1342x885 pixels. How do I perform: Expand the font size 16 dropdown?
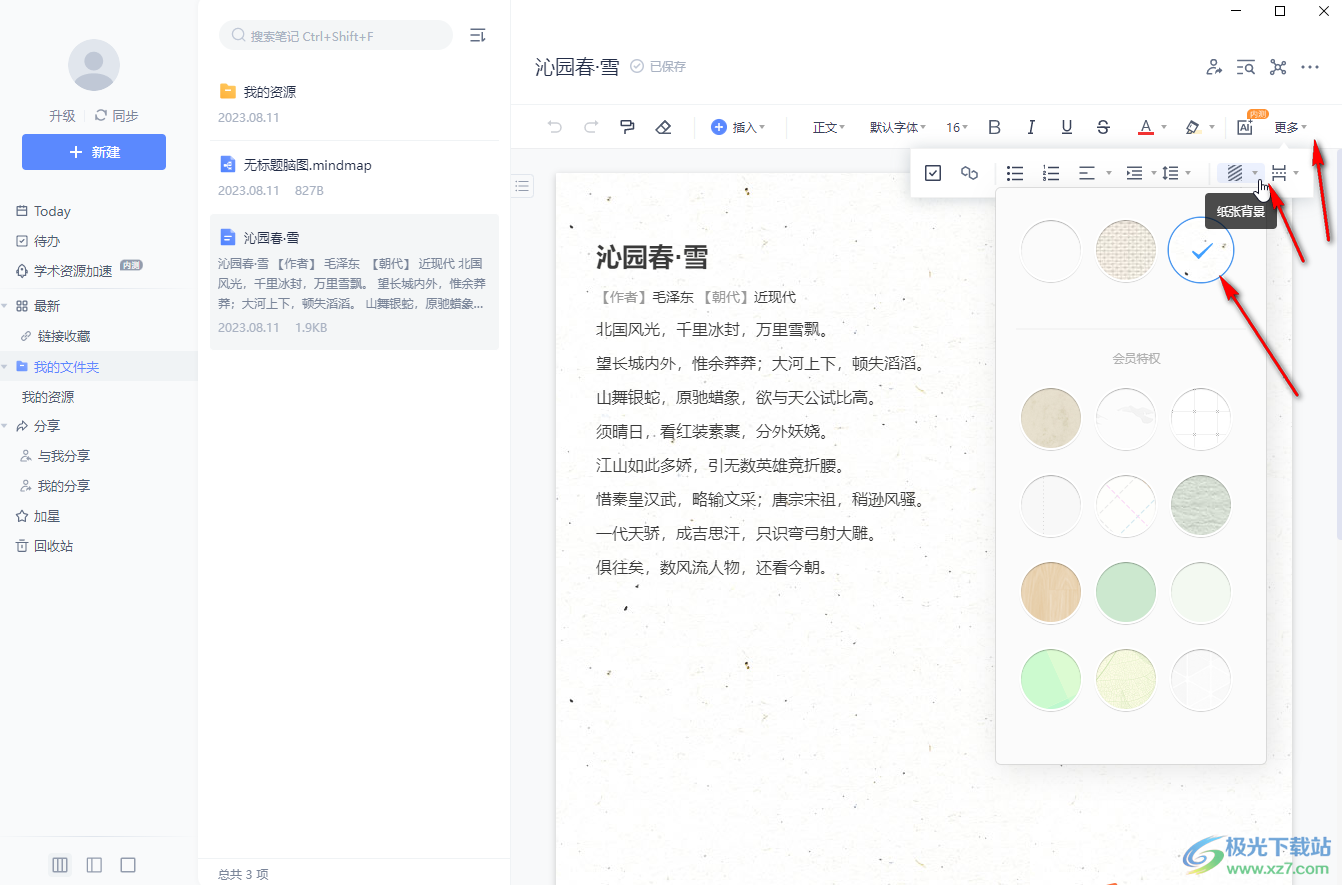tap(957, 127)
